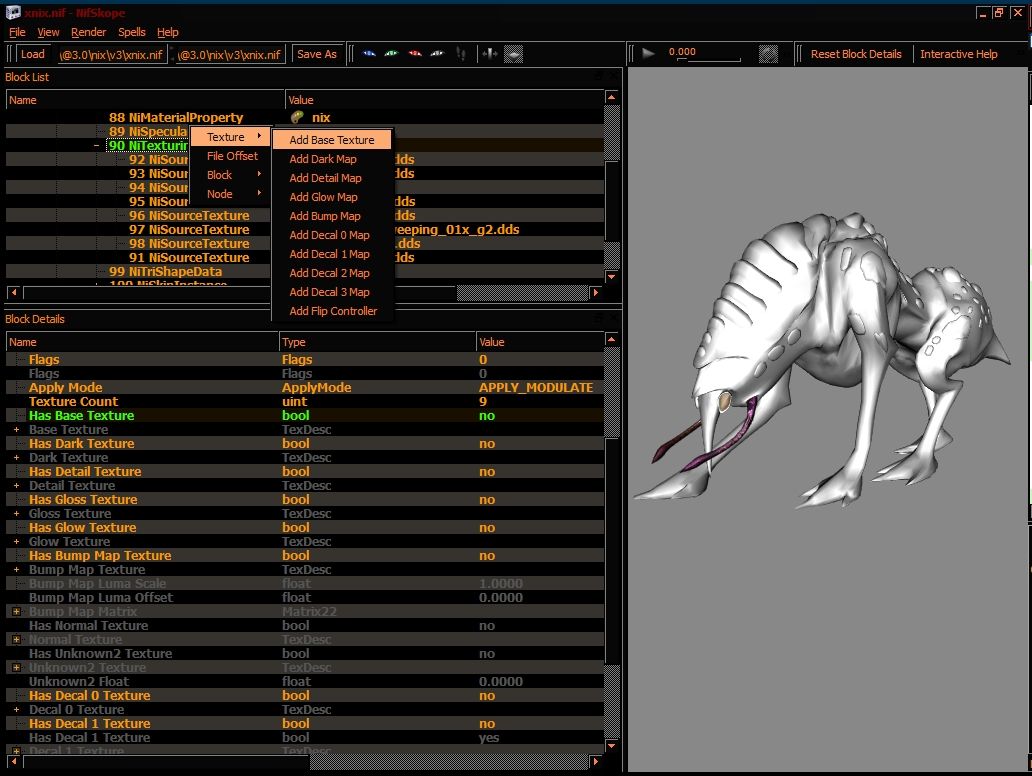This screenshot has height=776, width=1032.
Task: Expand the Unknown2 Texture row
Action: pos(16,667)
